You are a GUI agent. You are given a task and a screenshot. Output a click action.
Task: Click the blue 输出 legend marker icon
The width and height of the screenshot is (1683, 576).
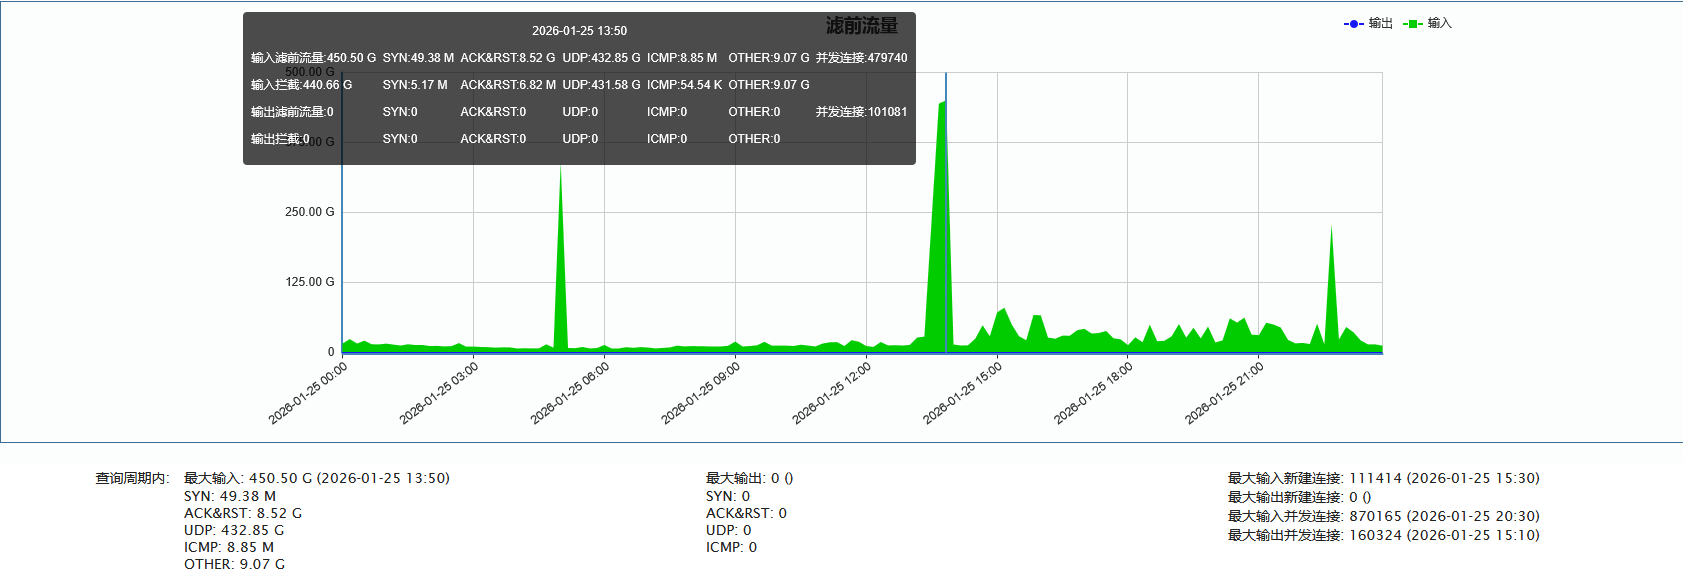point(1353,24)
